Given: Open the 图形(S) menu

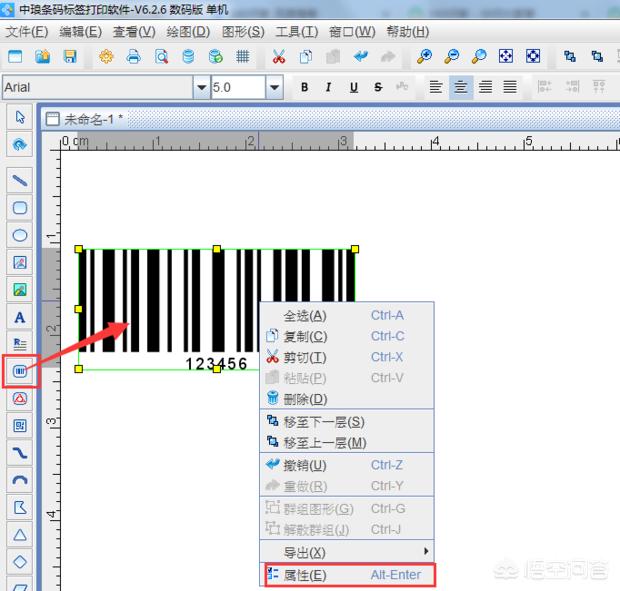Looking at the screenshot, I should point(243,32).
